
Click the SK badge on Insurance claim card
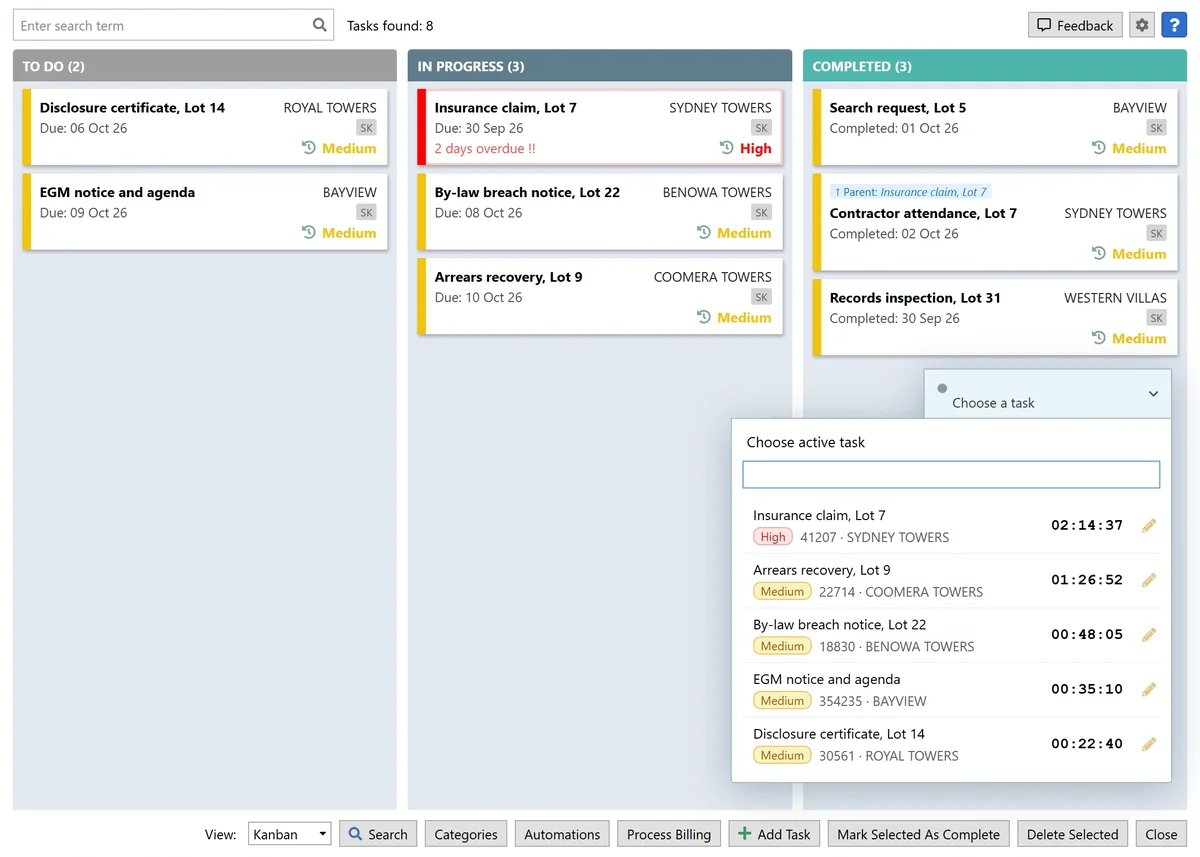pos(762,128)
